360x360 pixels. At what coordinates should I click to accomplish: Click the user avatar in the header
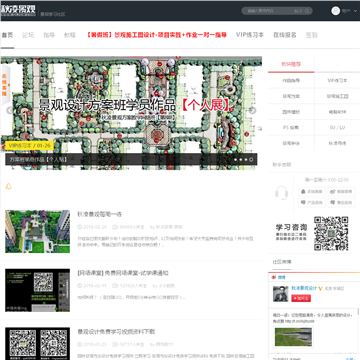(335, 11)
